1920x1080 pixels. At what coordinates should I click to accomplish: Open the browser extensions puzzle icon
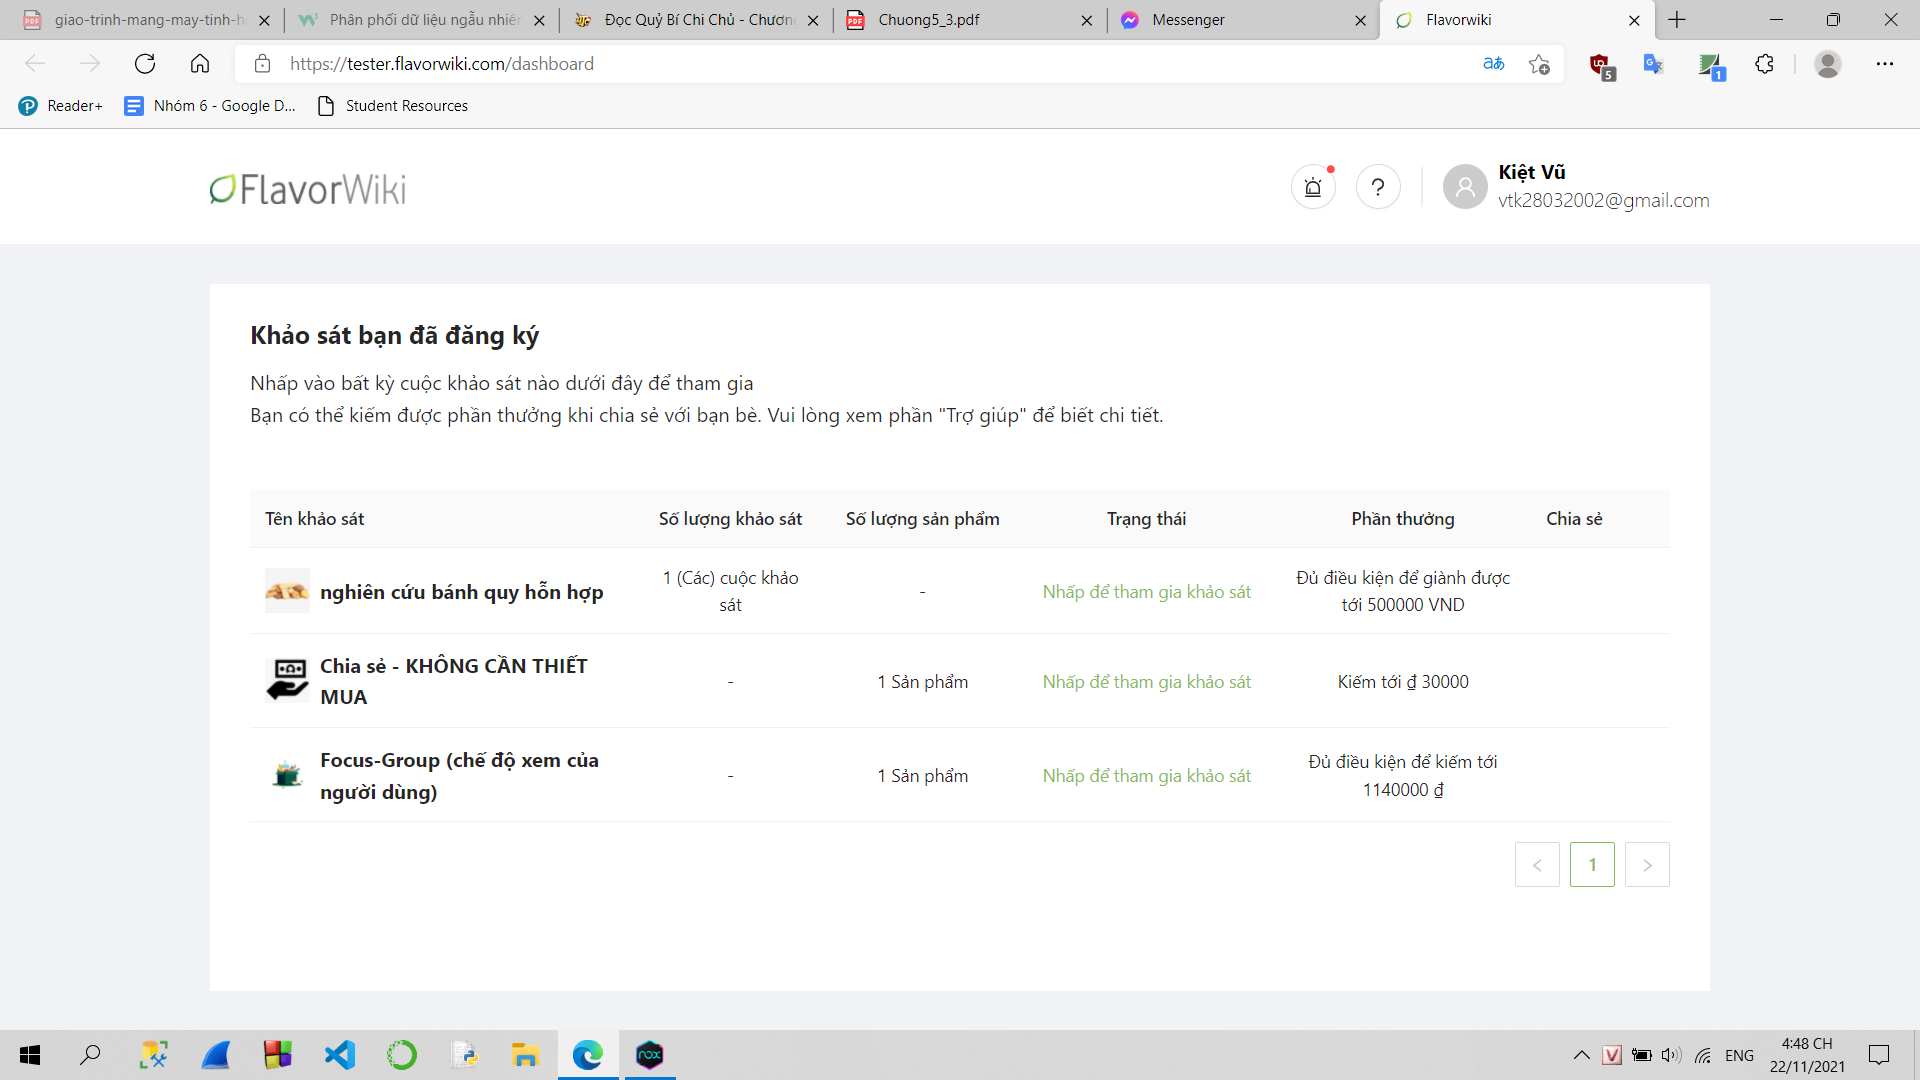tap(1765, 64)
